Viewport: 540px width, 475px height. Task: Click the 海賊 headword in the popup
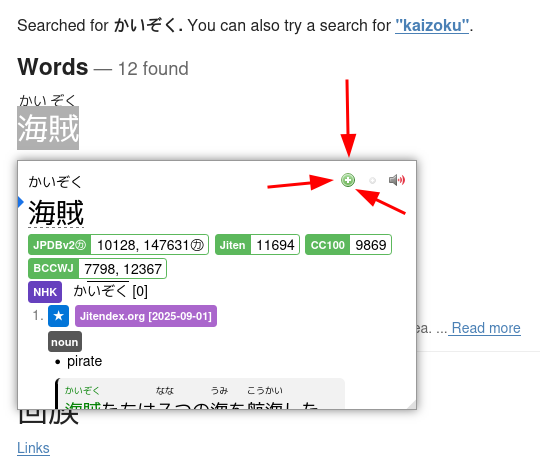click(56, 213)
